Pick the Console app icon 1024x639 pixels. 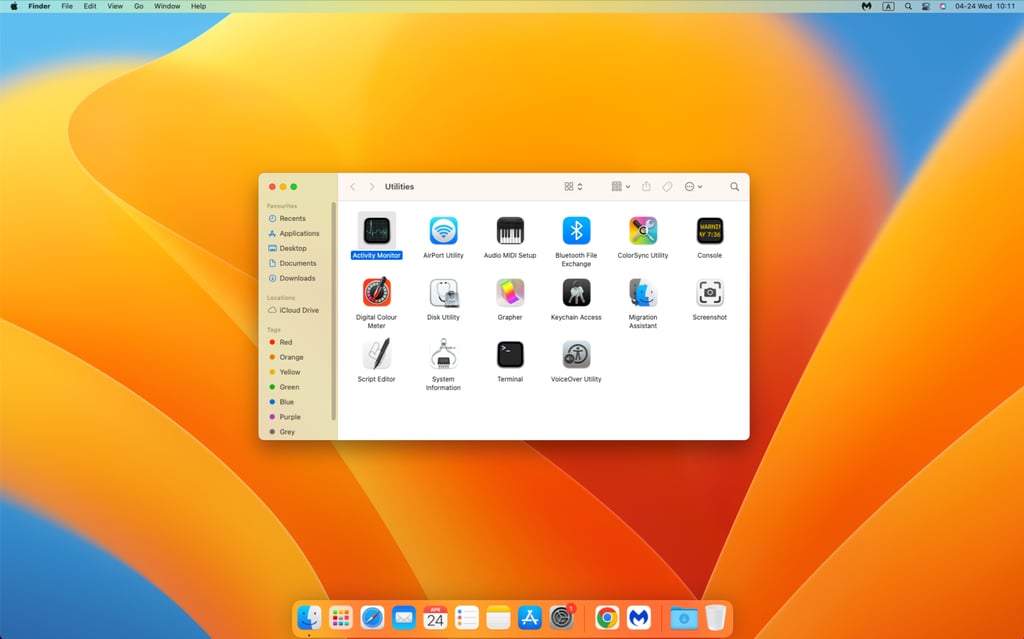pos(709,231)
